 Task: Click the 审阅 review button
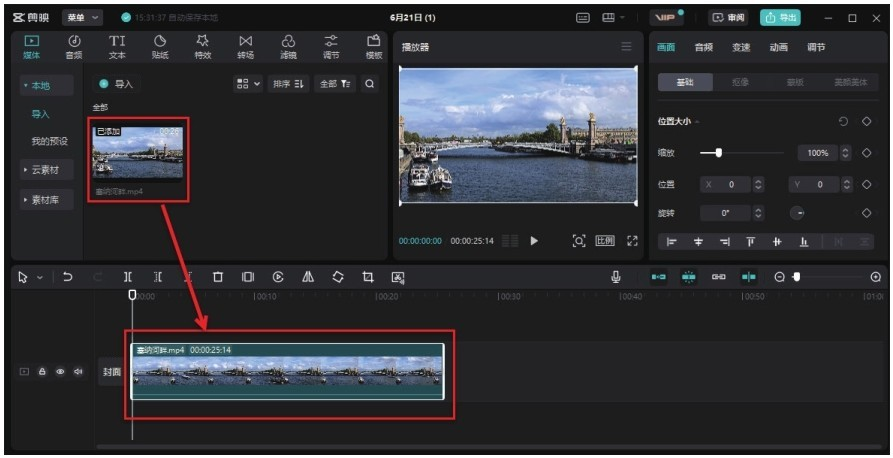728,18
